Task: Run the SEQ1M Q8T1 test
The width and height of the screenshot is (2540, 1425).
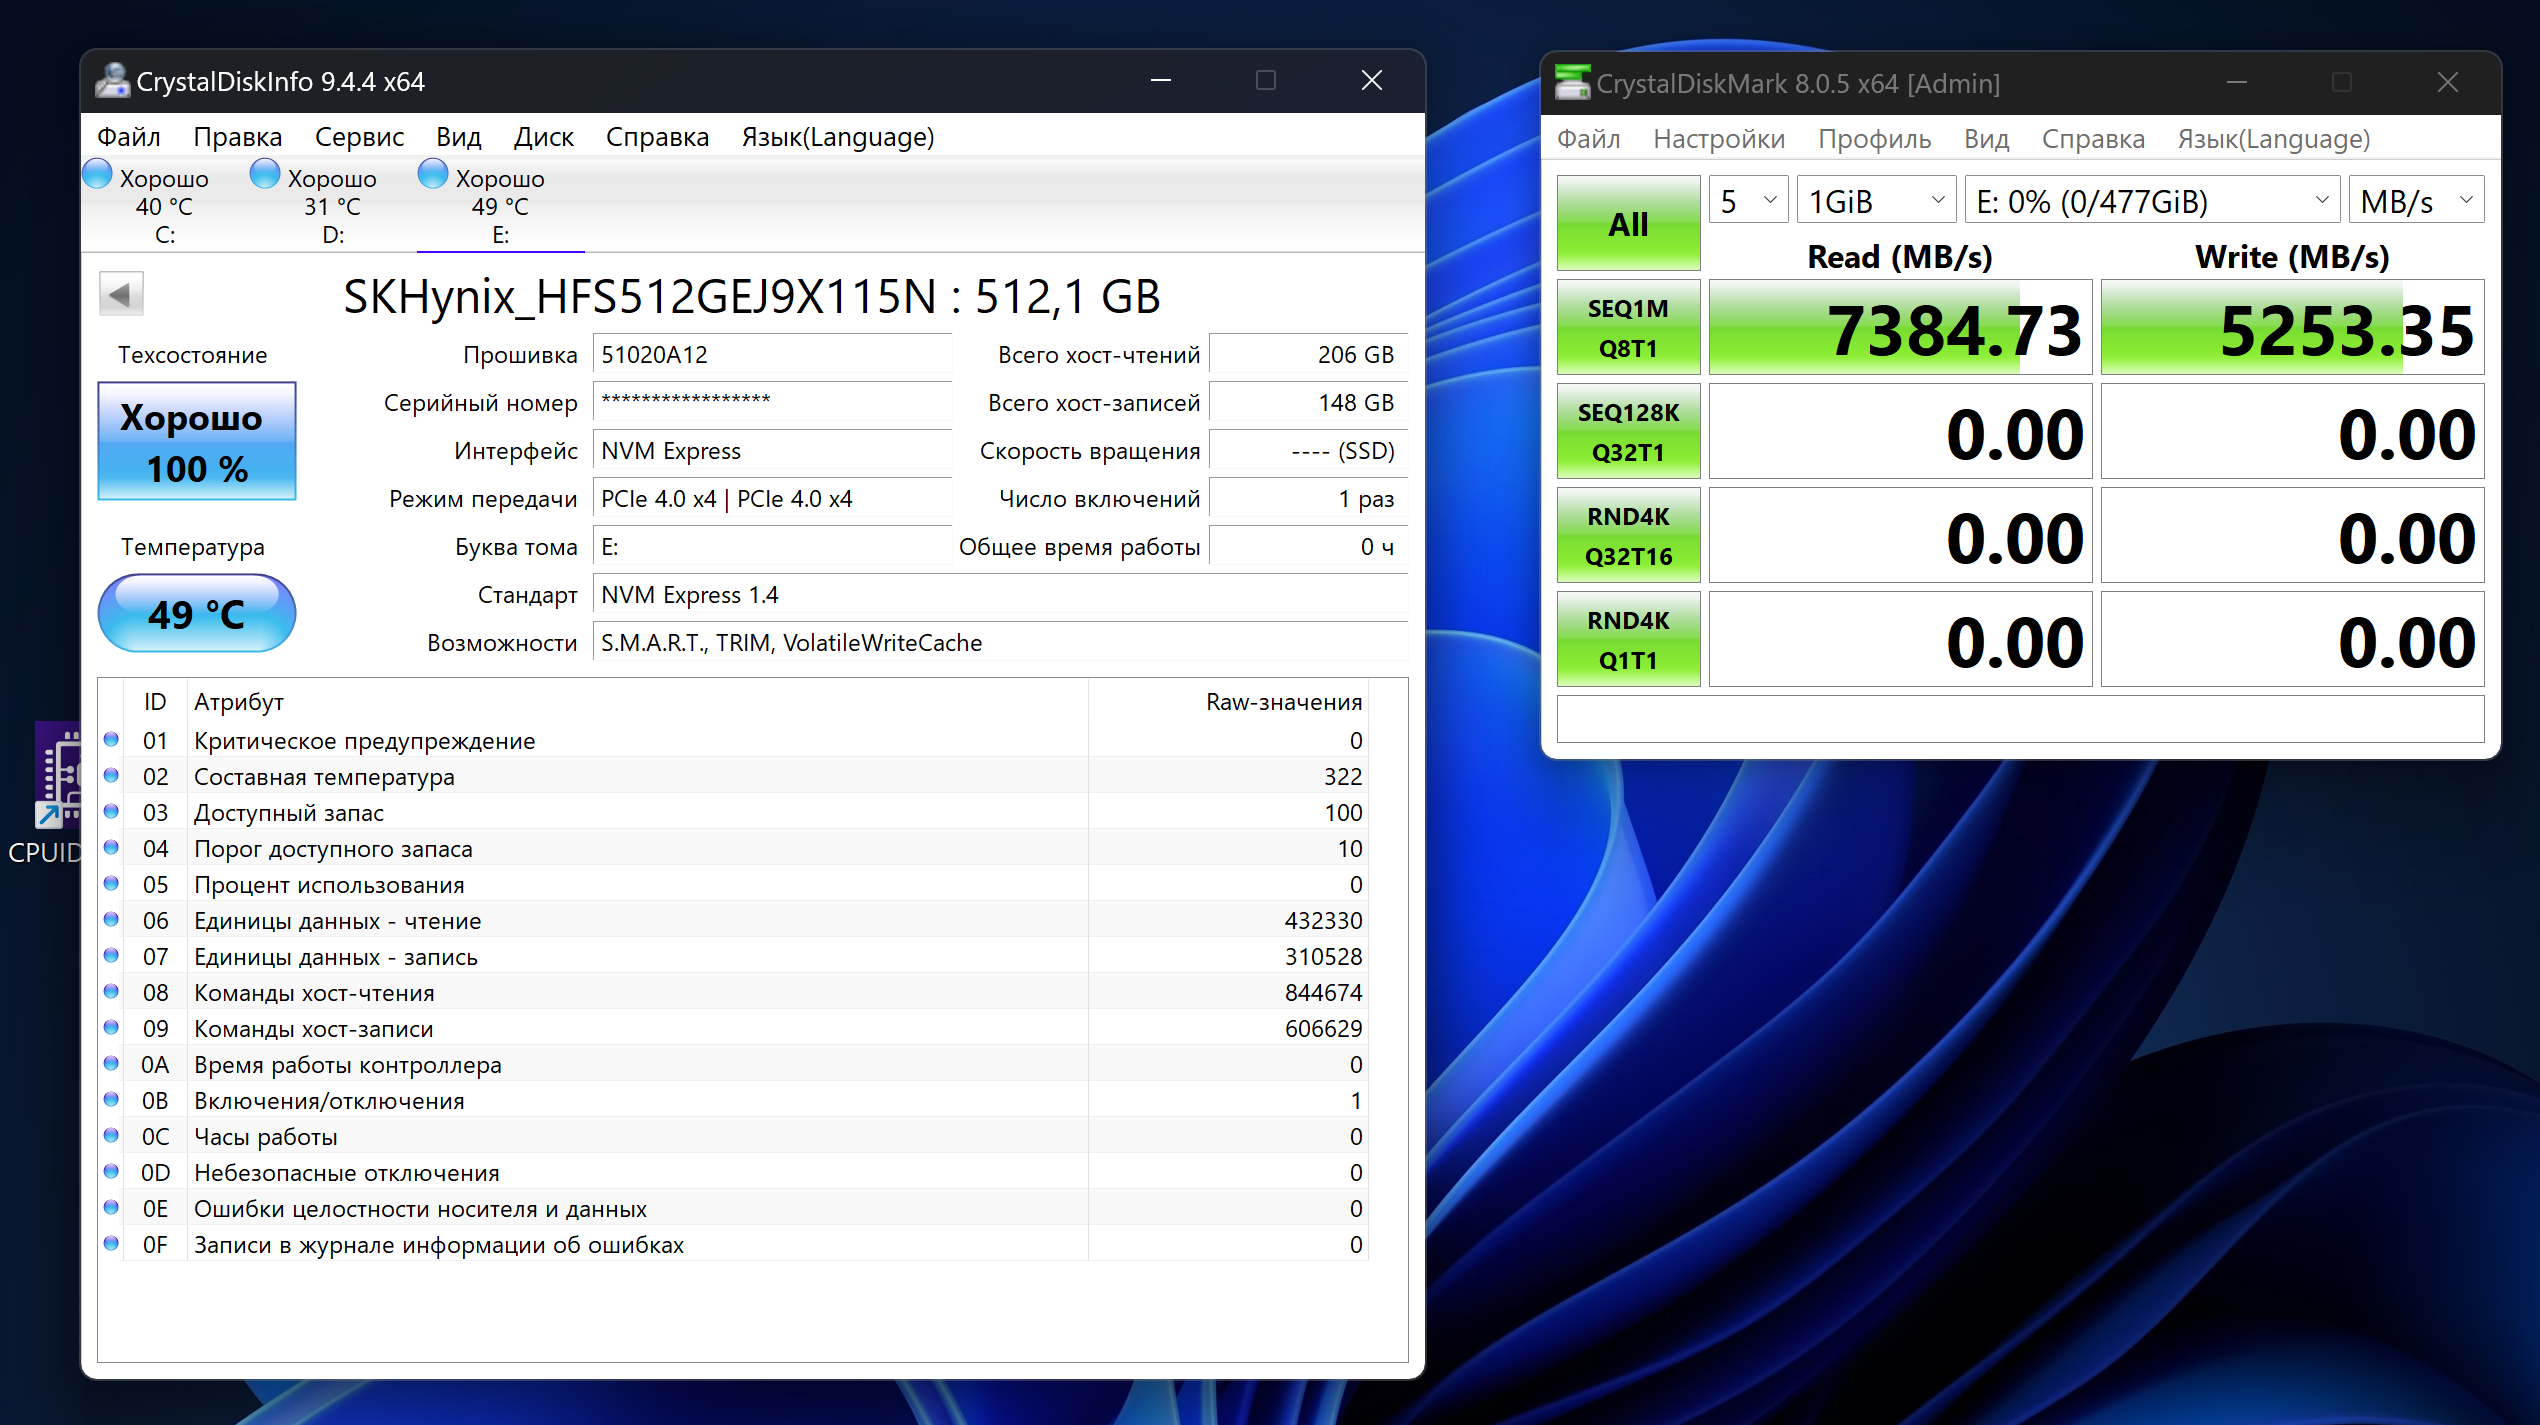Action: pos(1627,328)
